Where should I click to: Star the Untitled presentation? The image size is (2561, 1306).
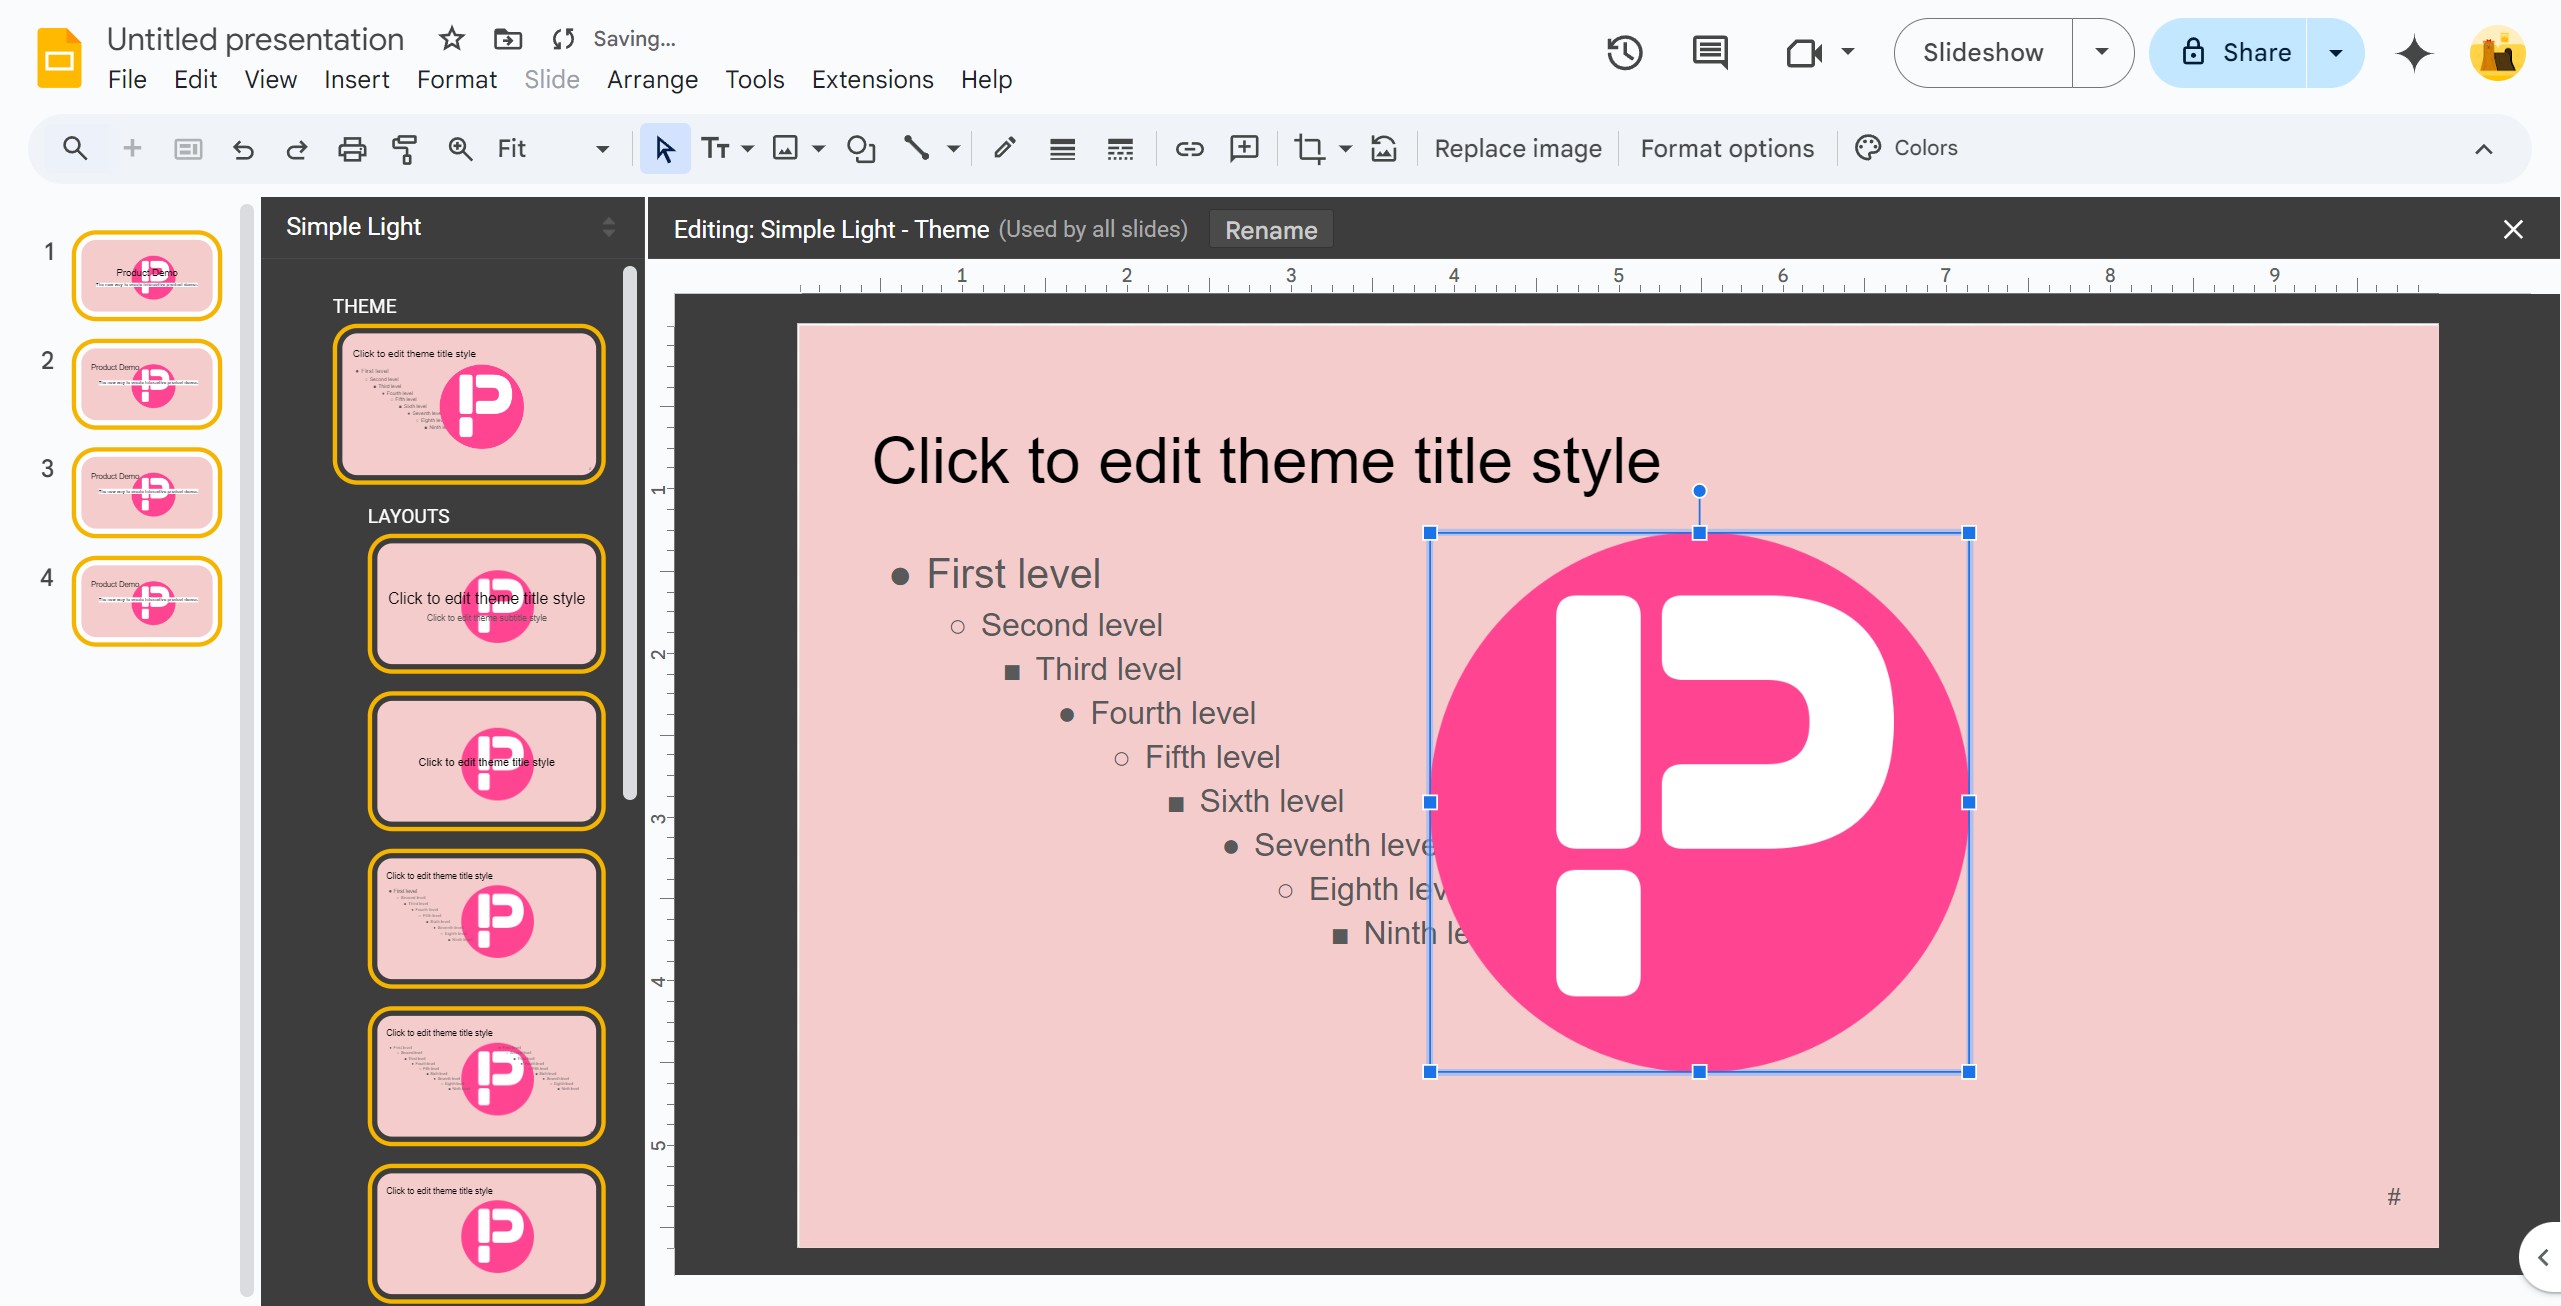pyautogui.click(x=452, y=39)
